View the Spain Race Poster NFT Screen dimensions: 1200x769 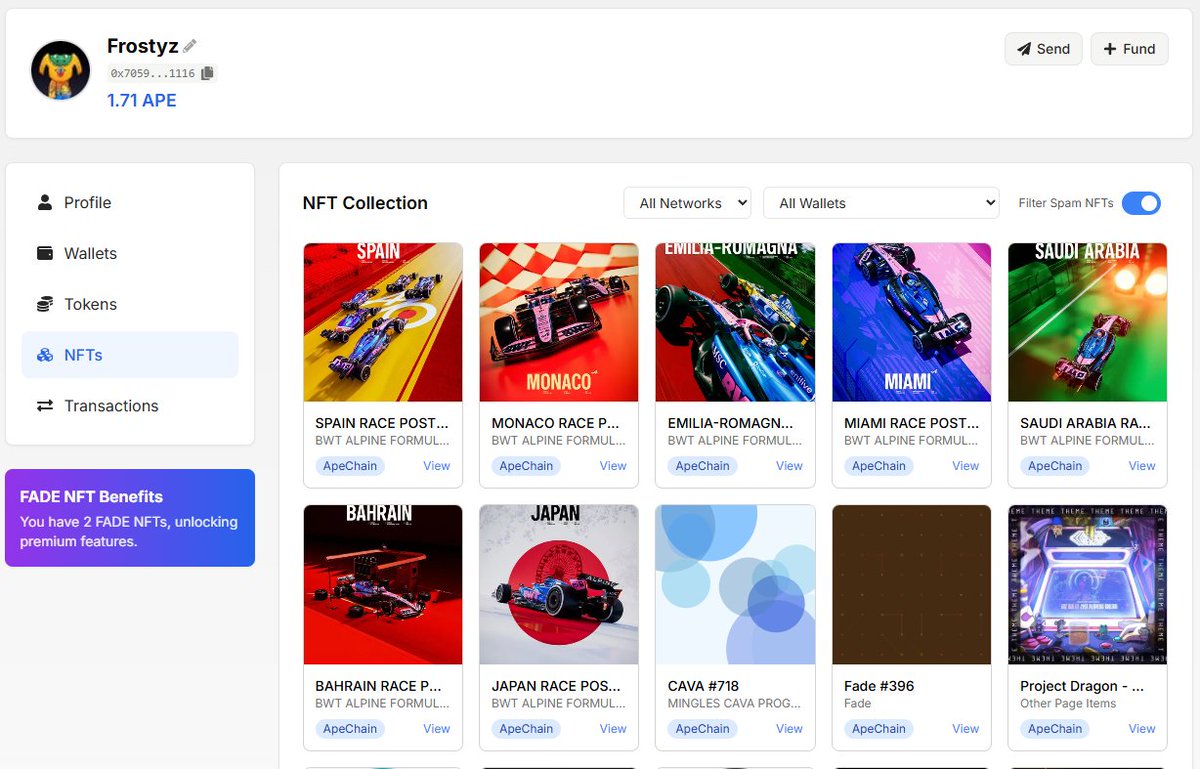(436, 466)
